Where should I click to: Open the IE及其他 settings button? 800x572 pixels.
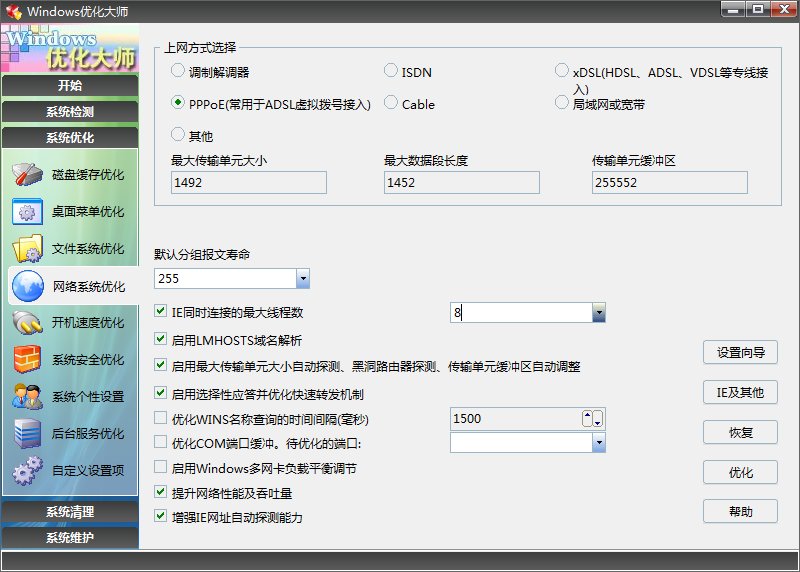[740, 392]
